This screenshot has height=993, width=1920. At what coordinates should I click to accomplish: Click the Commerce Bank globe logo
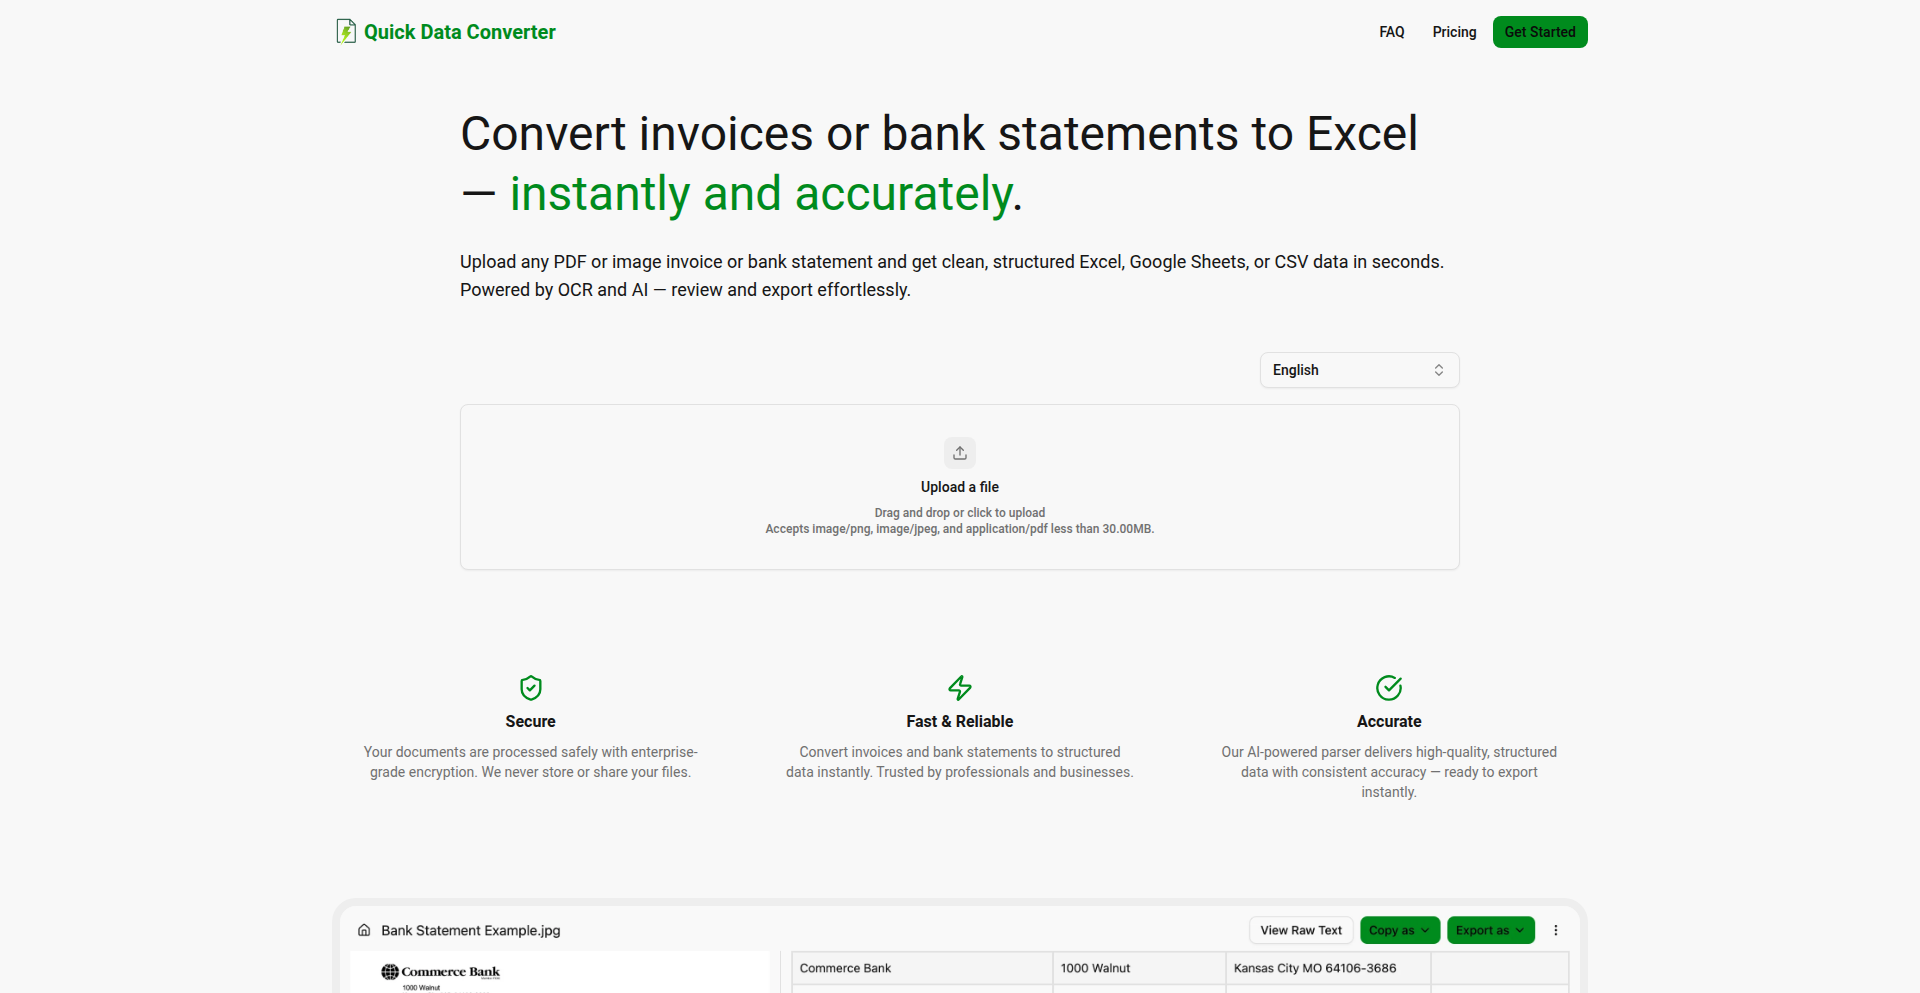click(390, 972)
